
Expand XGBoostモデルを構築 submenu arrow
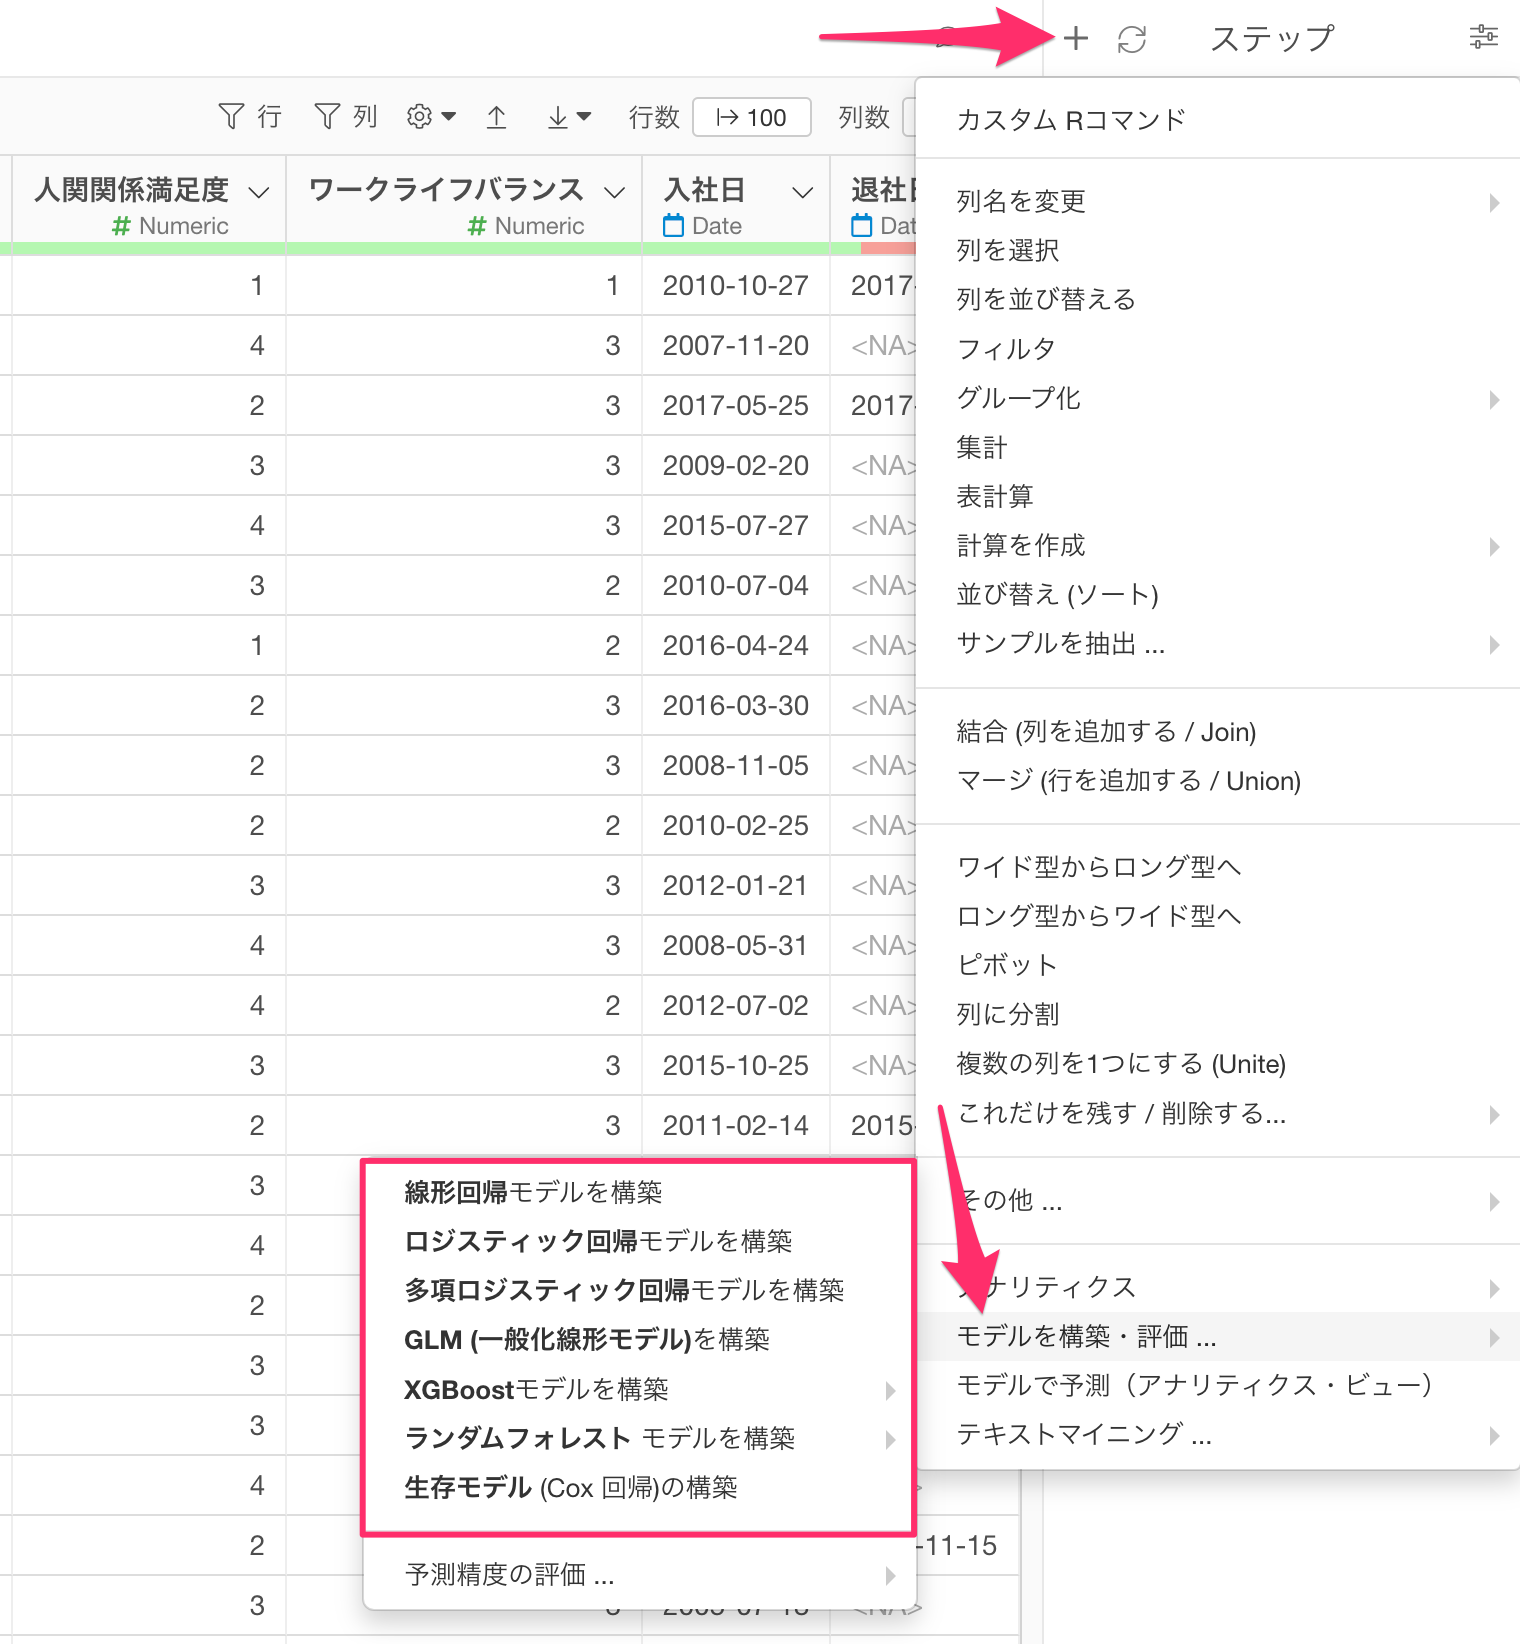(x=889, y=1390)
